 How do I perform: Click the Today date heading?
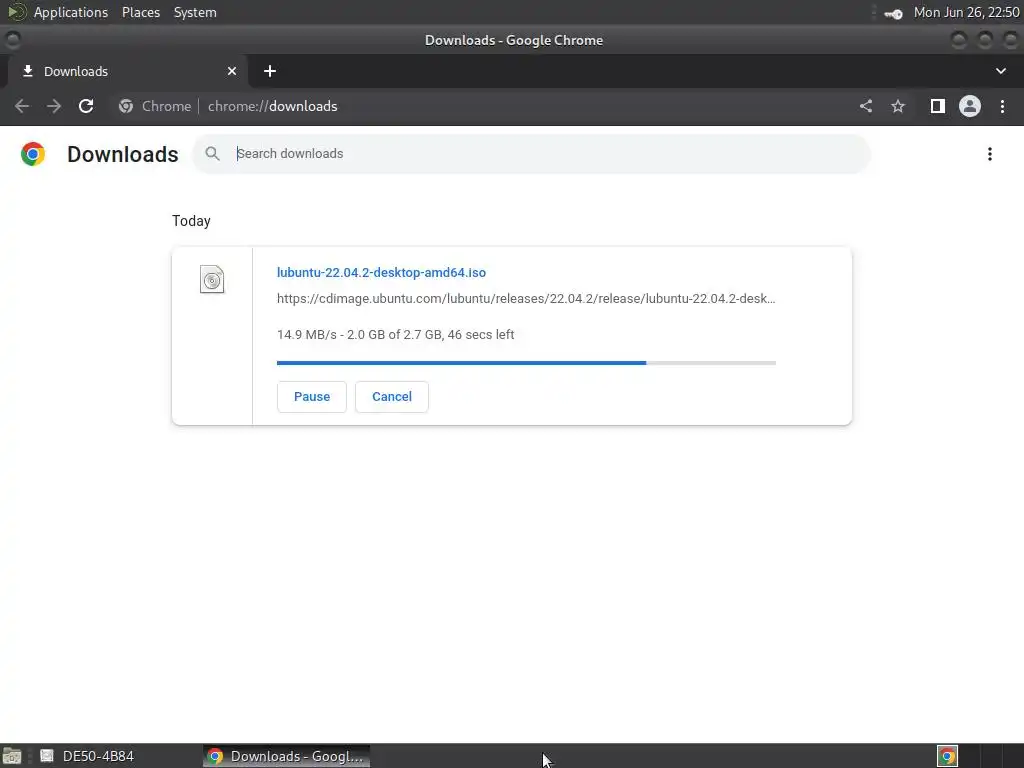pyautogui.click(x=191, y=221)
